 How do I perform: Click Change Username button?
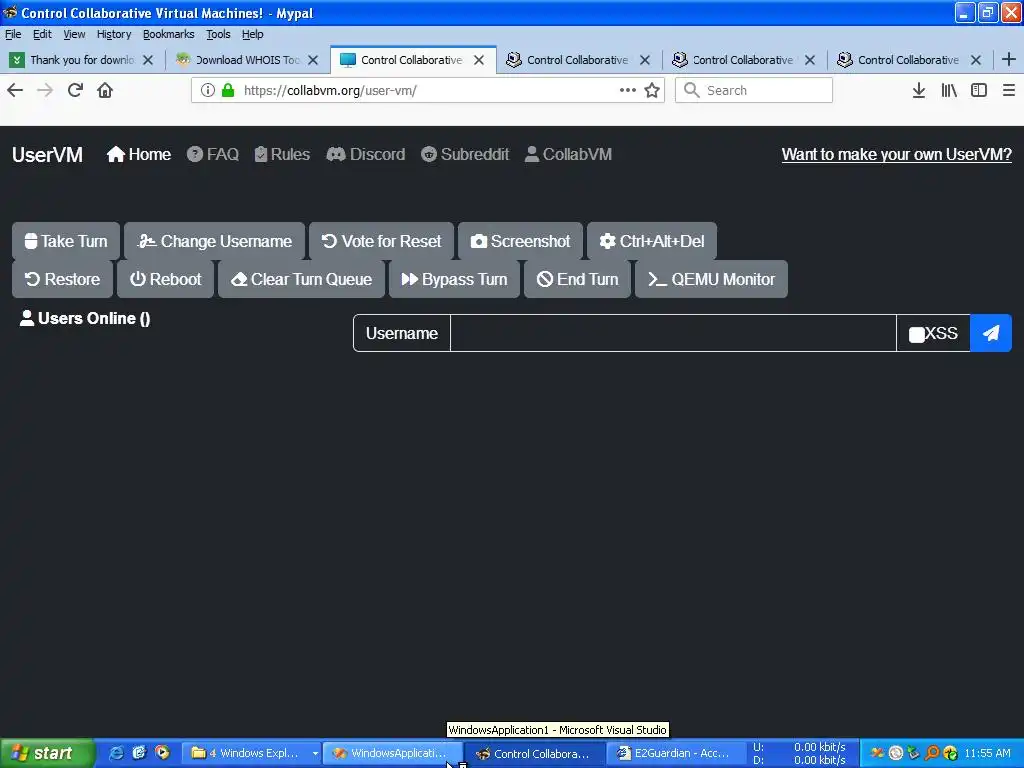point(214,241)
